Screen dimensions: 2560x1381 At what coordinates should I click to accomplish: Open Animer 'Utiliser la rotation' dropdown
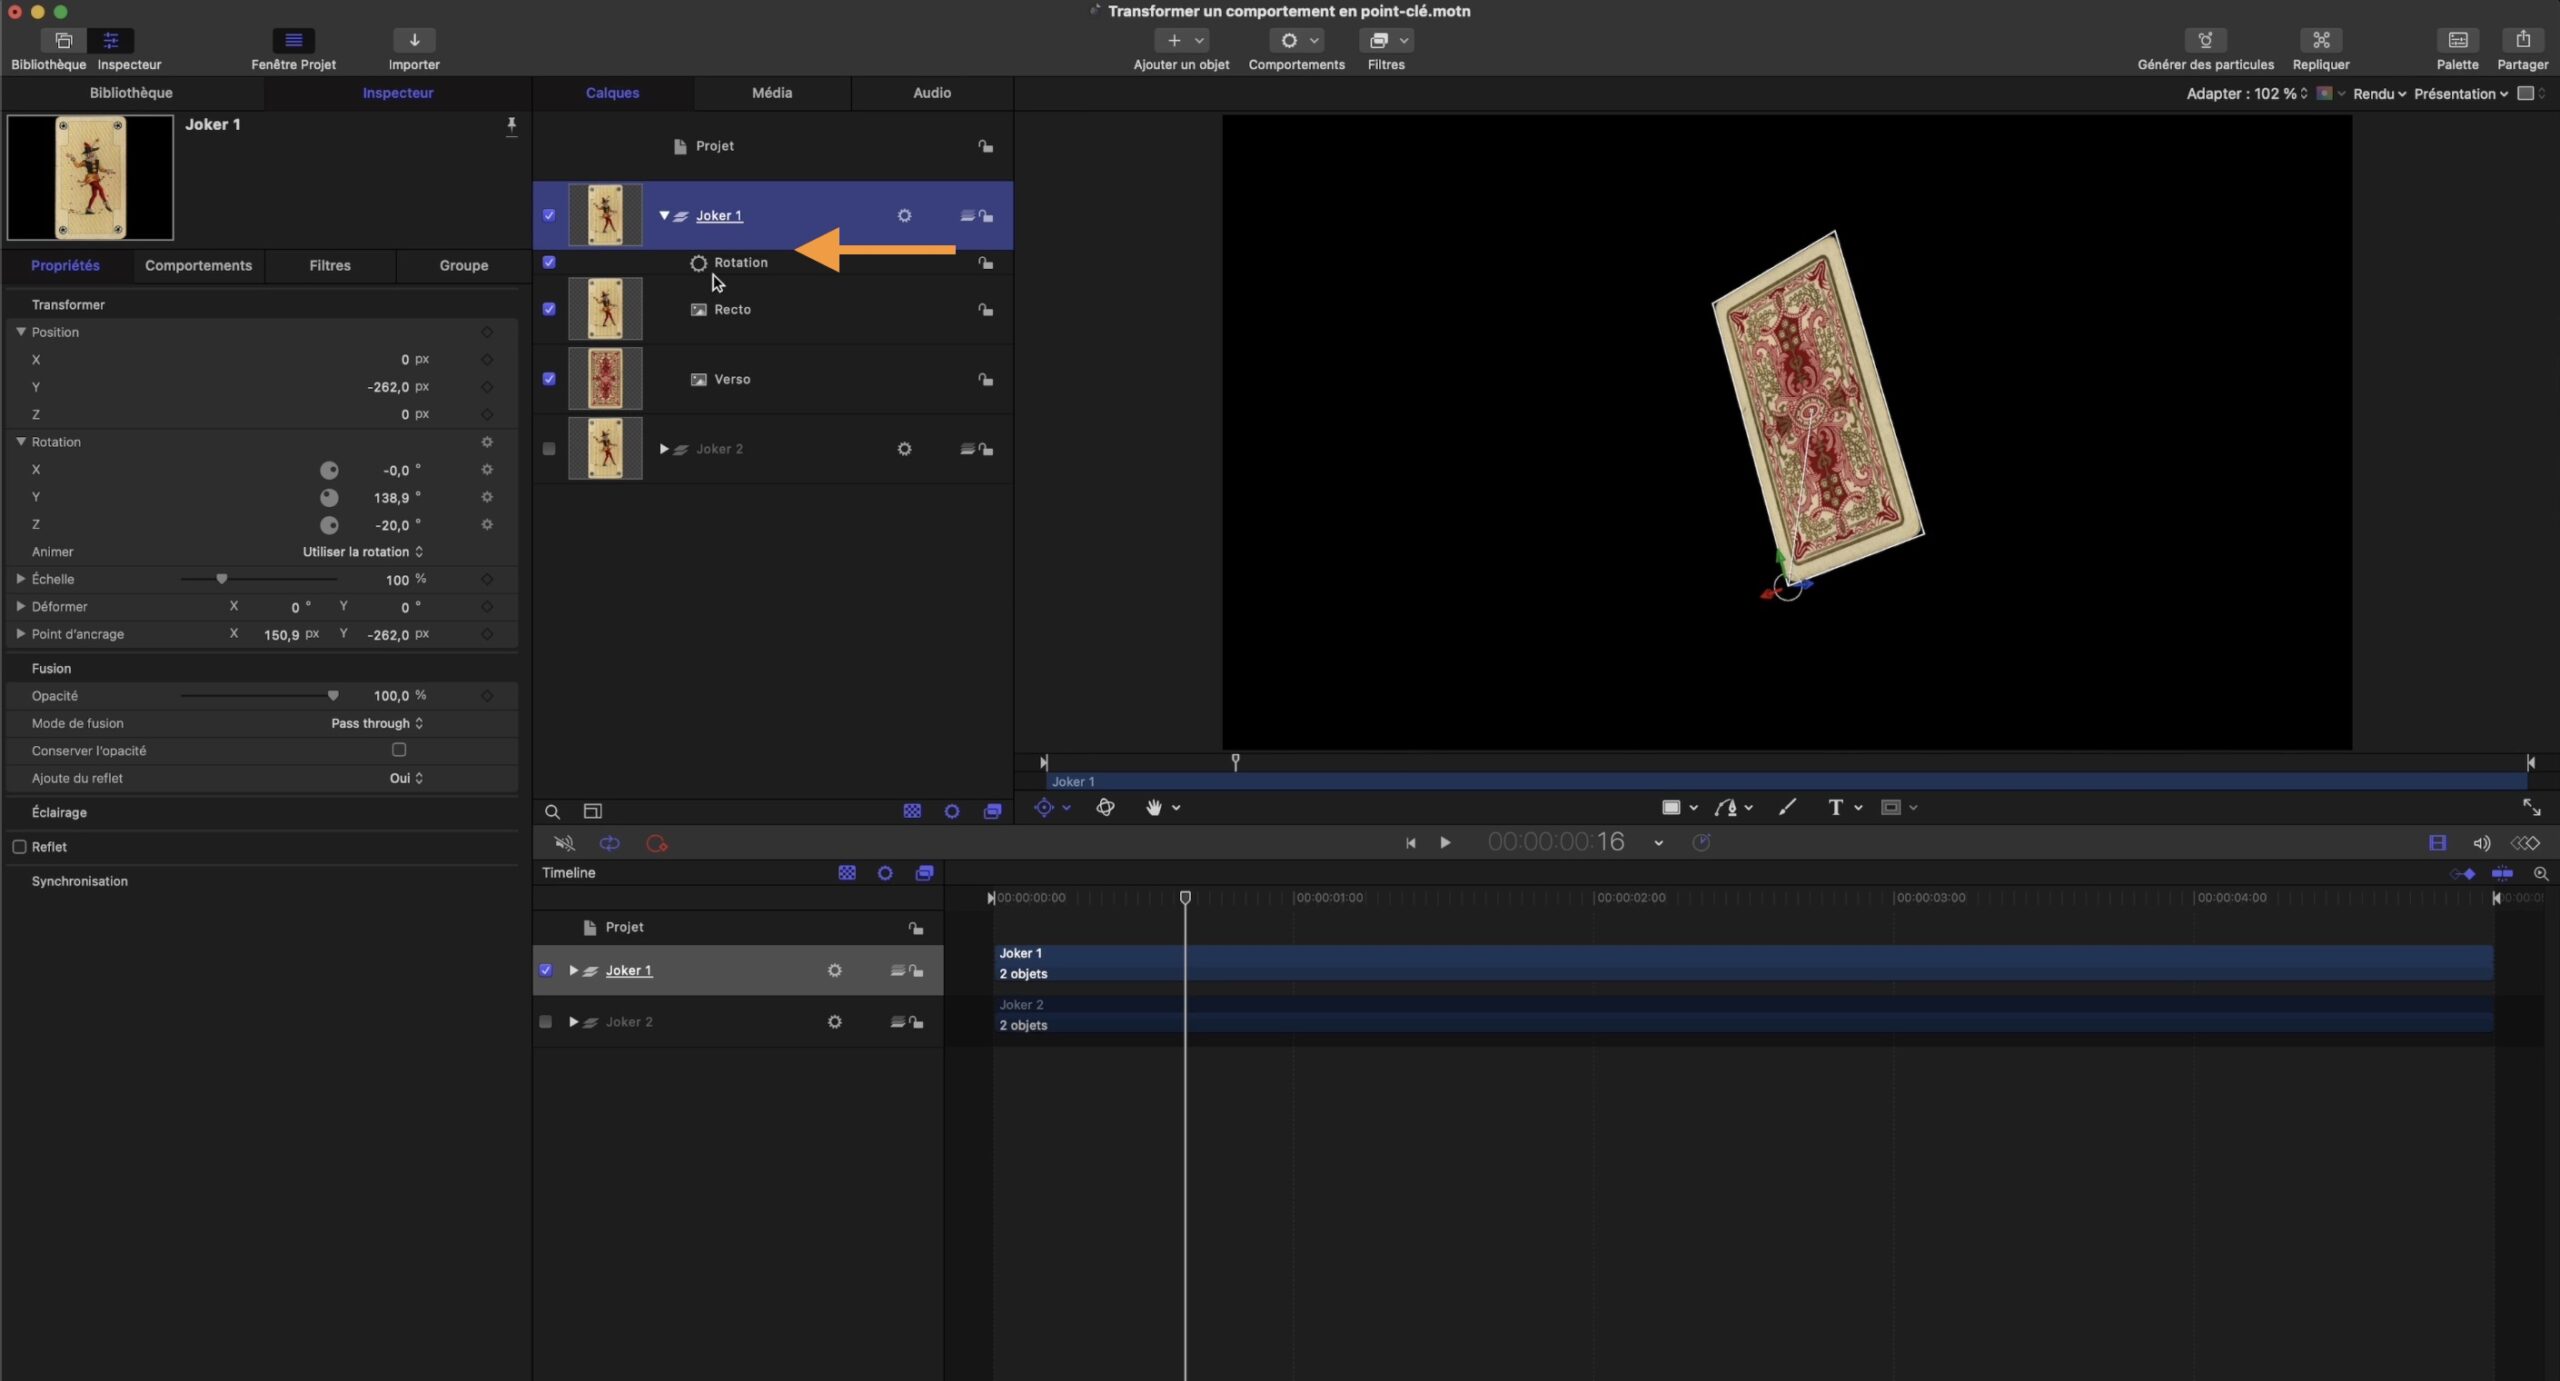click(363, 553)
